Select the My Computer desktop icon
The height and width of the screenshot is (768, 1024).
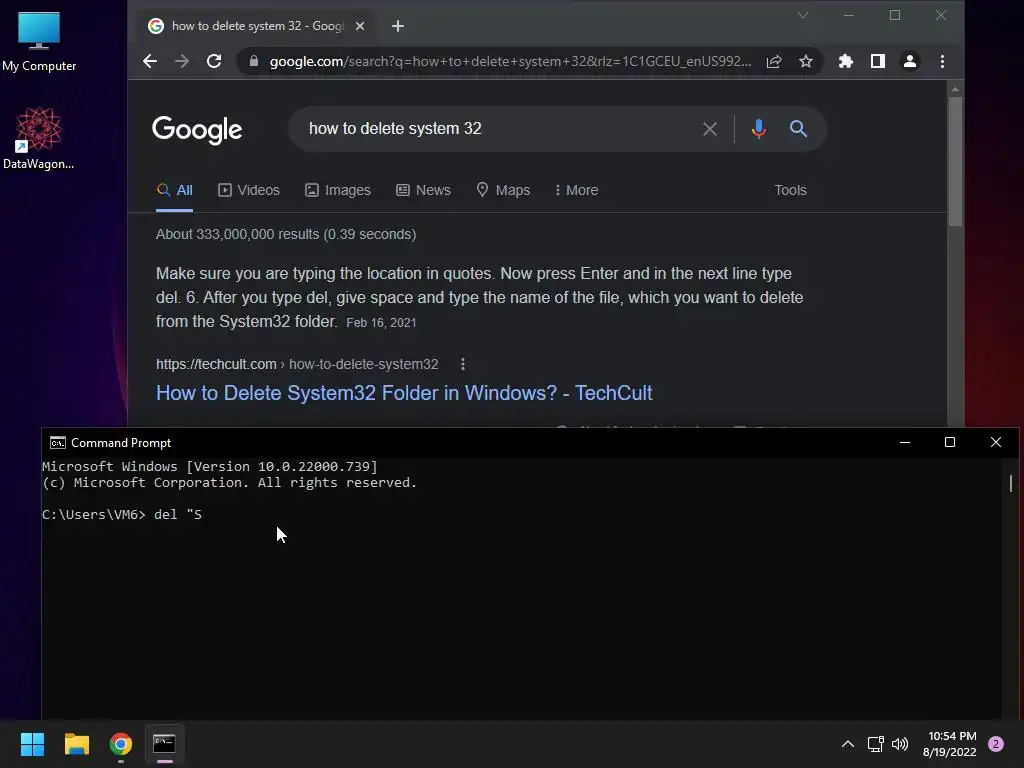click(x=39, y=41)
